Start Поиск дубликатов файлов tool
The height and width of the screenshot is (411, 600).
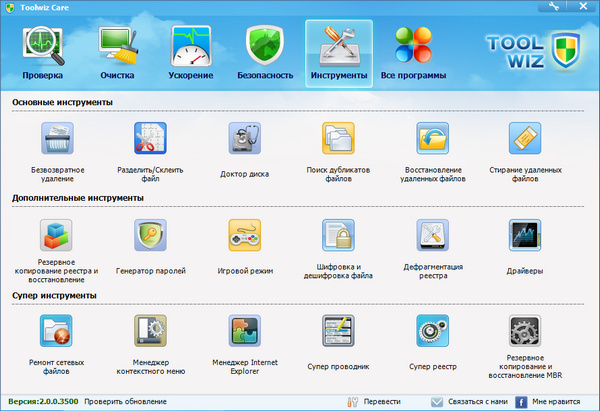click(x=338, y=140)
